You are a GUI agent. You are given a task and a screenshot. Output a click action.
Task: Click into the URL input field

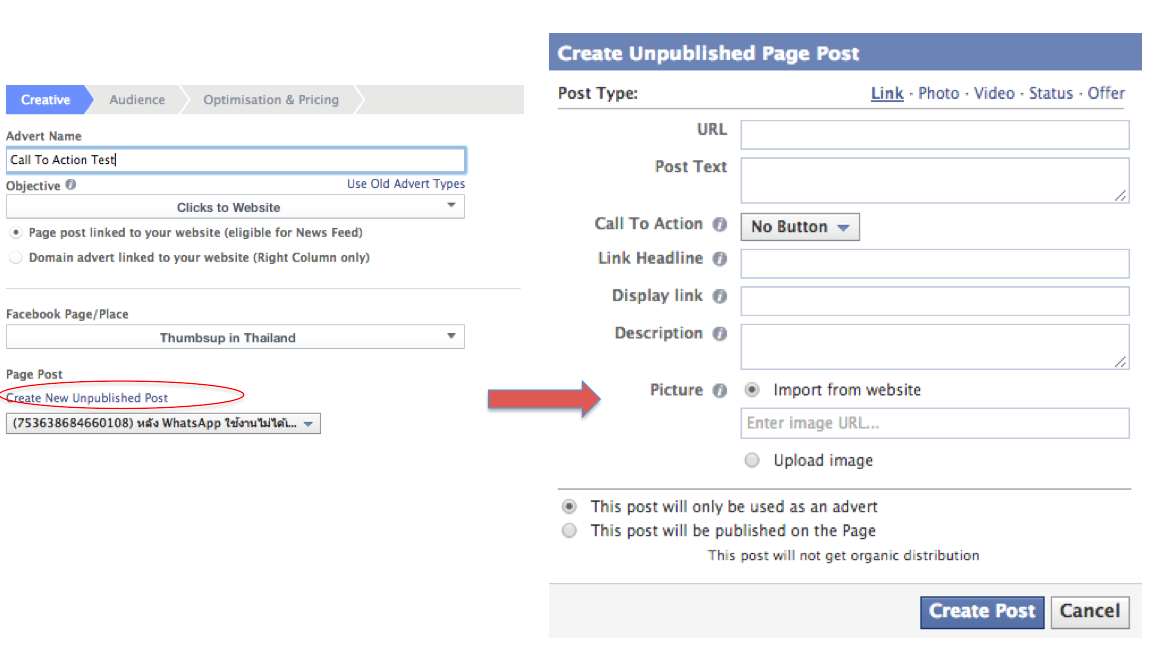pyautogui.click(x=934, y=135)
